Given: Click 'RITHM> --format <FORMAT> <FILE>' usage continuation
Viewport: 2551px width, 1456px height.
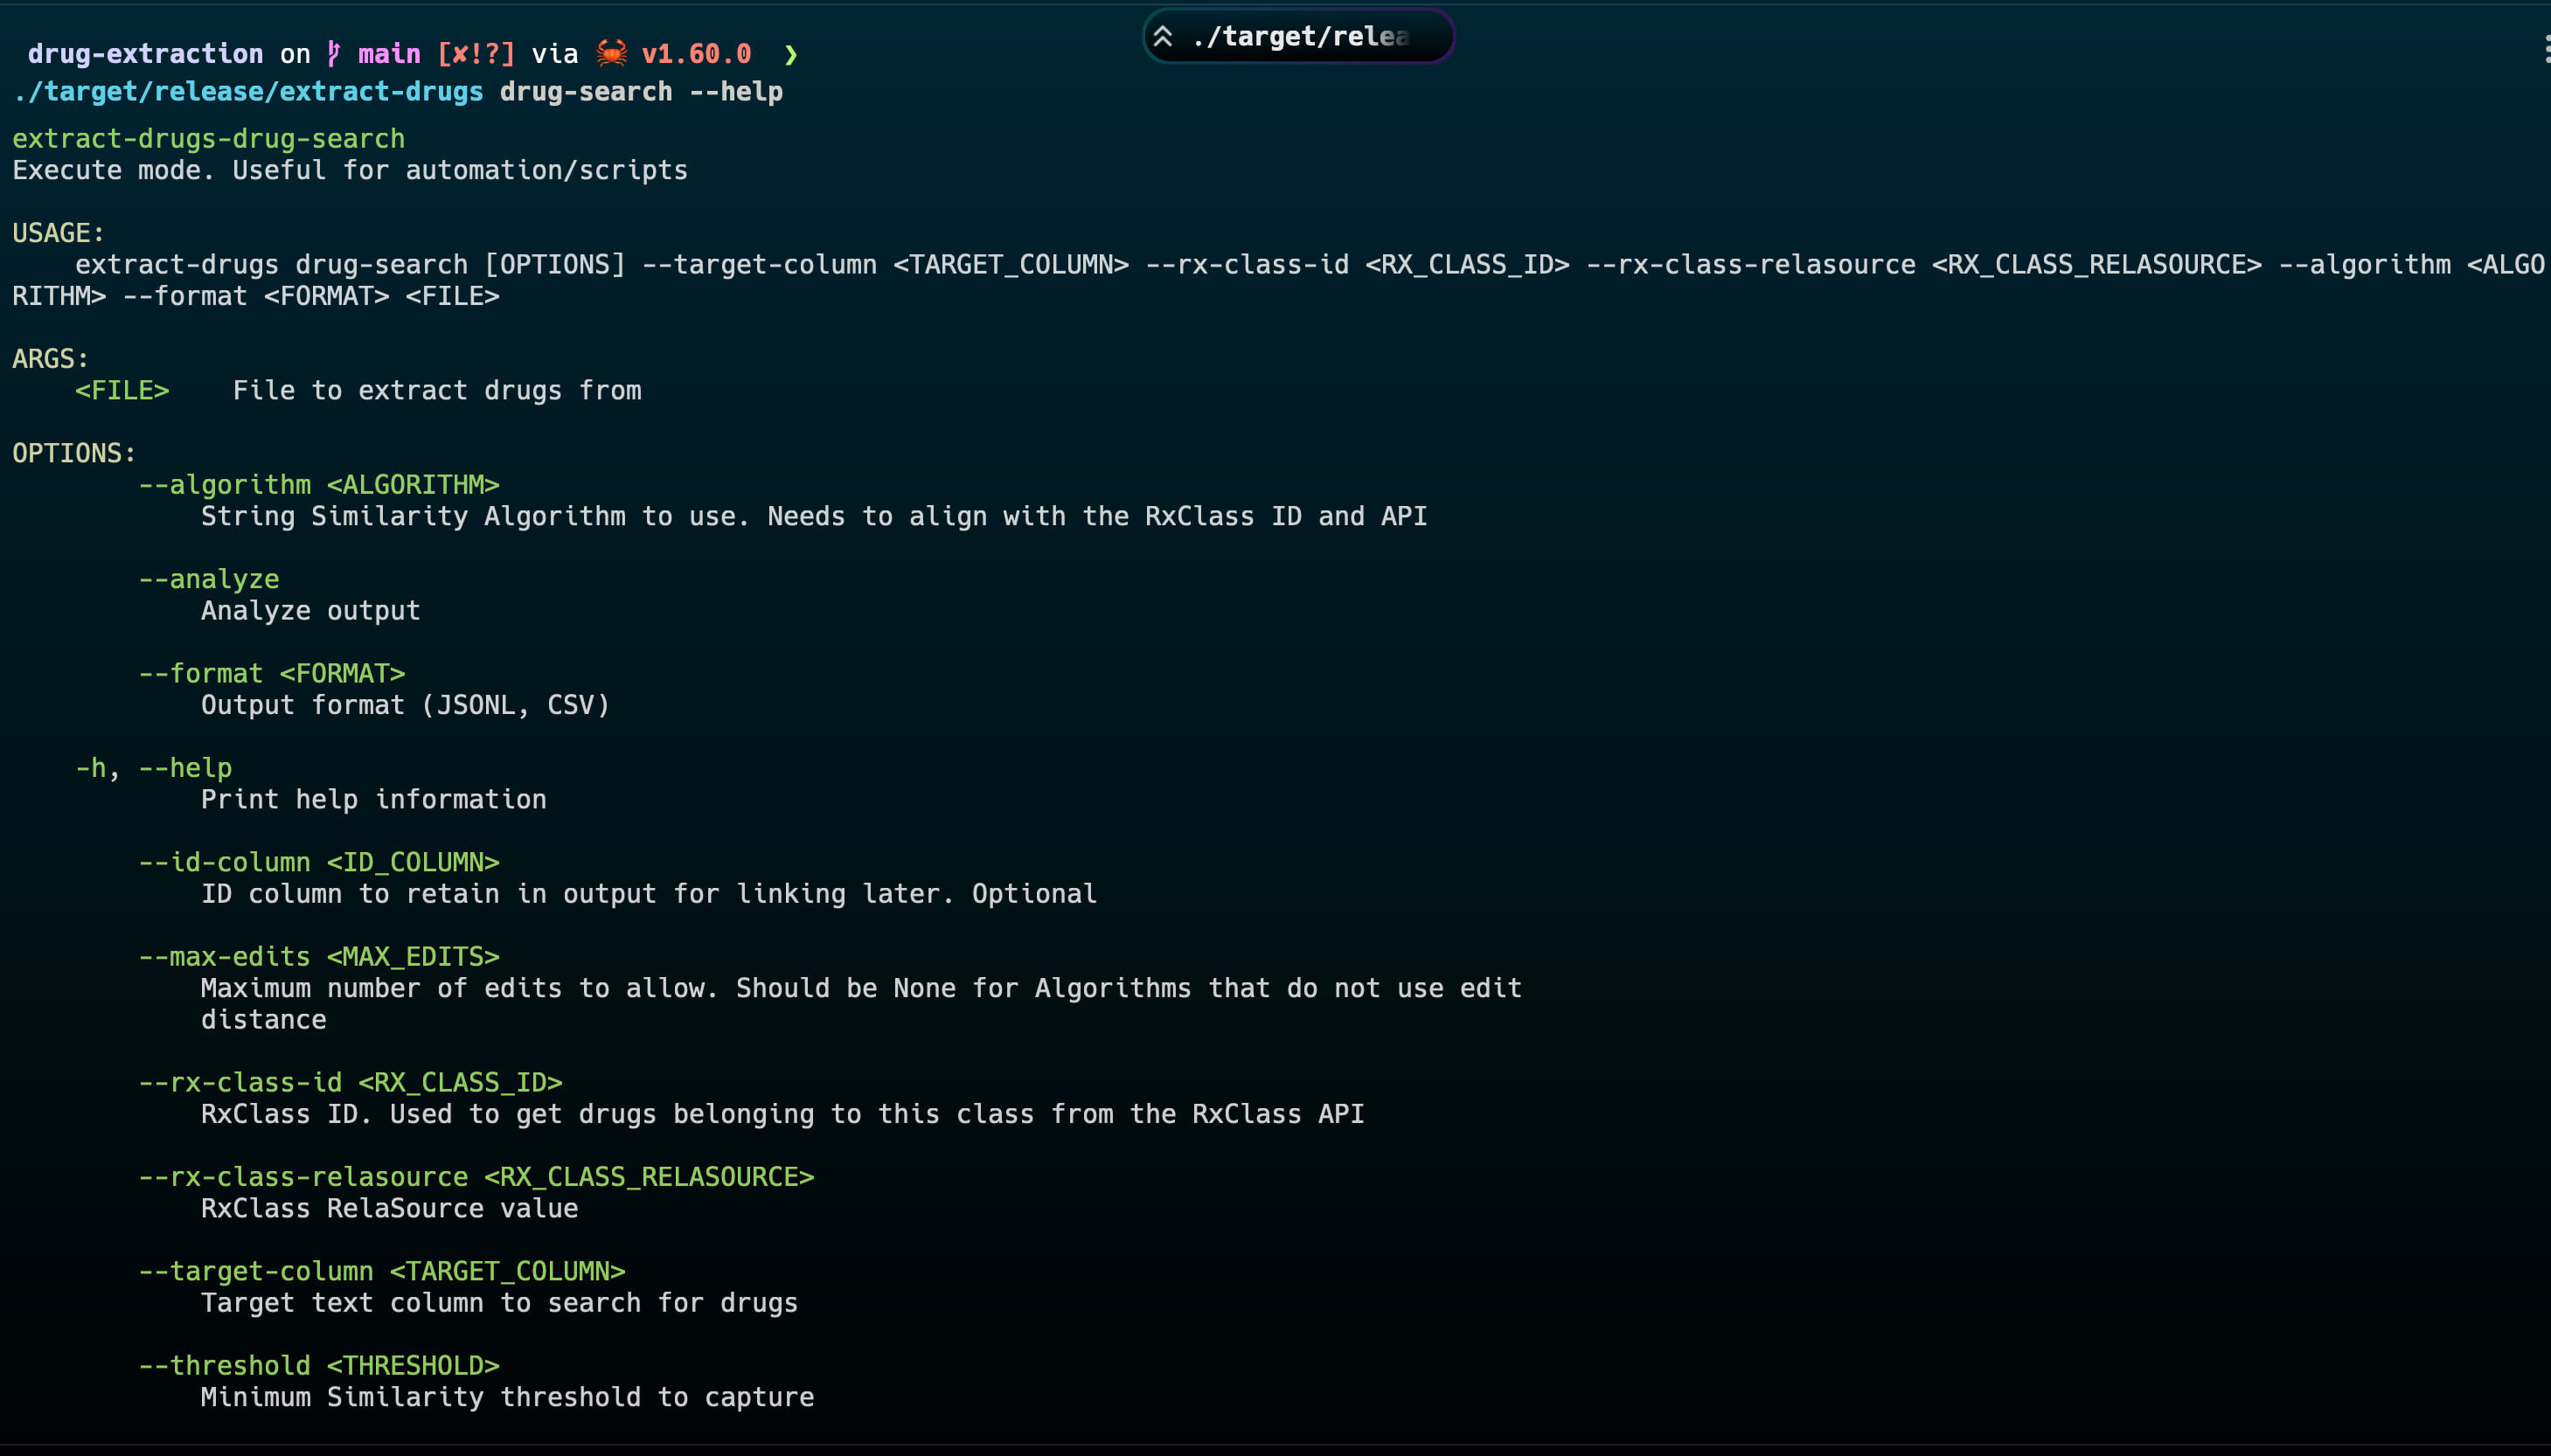Looking at the screenshot, I should pos(256,297).
